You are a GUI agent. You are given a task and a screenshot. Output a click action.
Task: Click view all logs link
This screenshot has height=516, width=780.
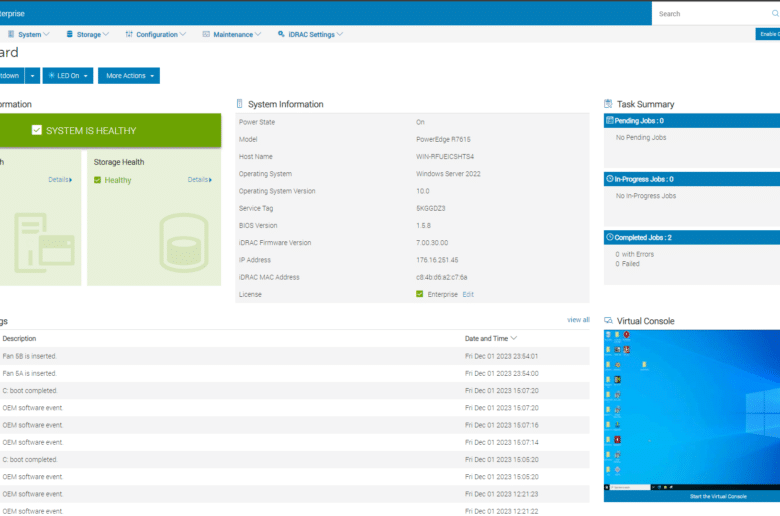click(578, 320)
